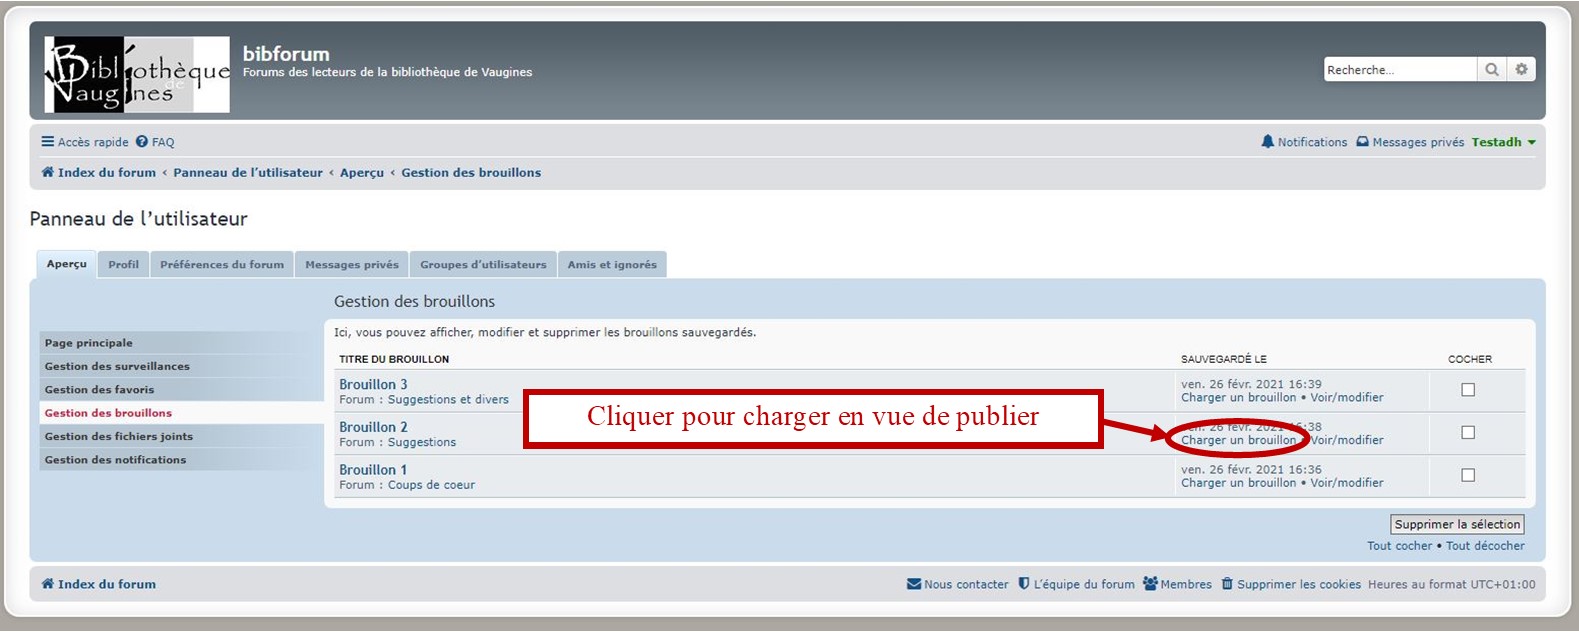Click the Notifications bell icon
This screenshot has height=632, width=1579.
pos(1268,142)
